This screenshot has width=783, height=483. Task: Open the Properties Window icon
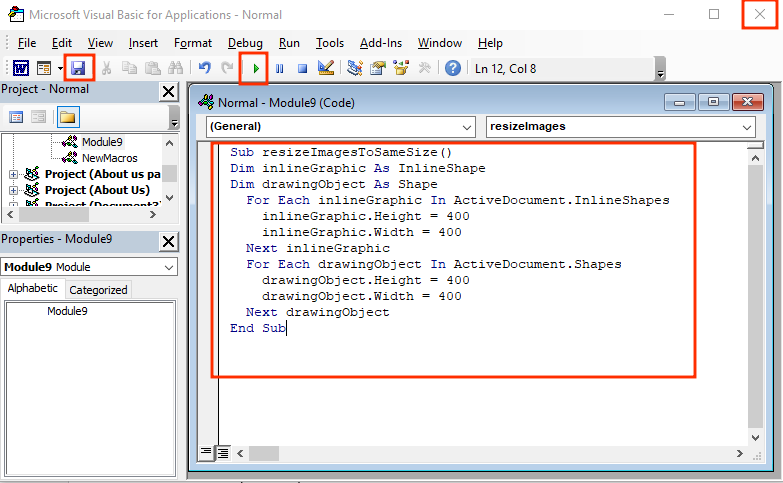coord(378,68)
